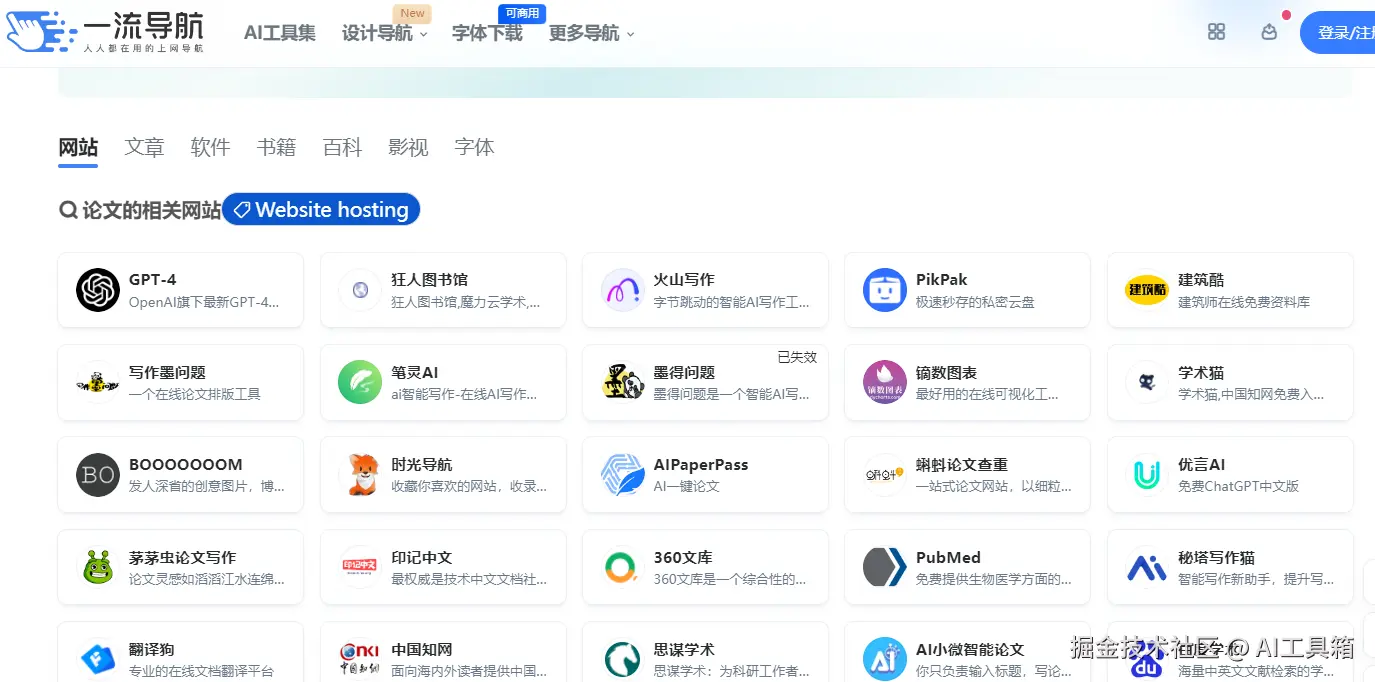
Task: Click the AI小微智能论文 robot icon
Action: pos(885,660)
